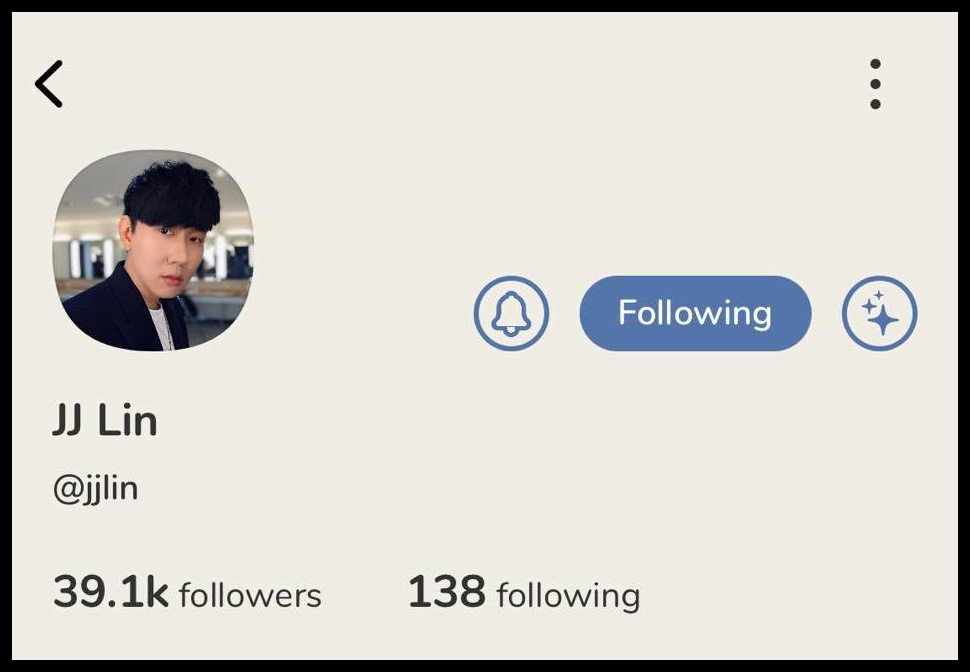Open the three-dot more options menu

pyautogui.click(x=875, y=84)
